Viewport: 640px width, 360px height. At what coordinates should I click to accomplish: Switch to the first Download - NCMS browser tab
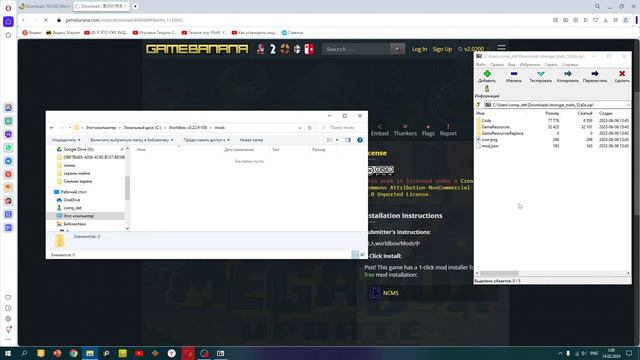point(45,7)
